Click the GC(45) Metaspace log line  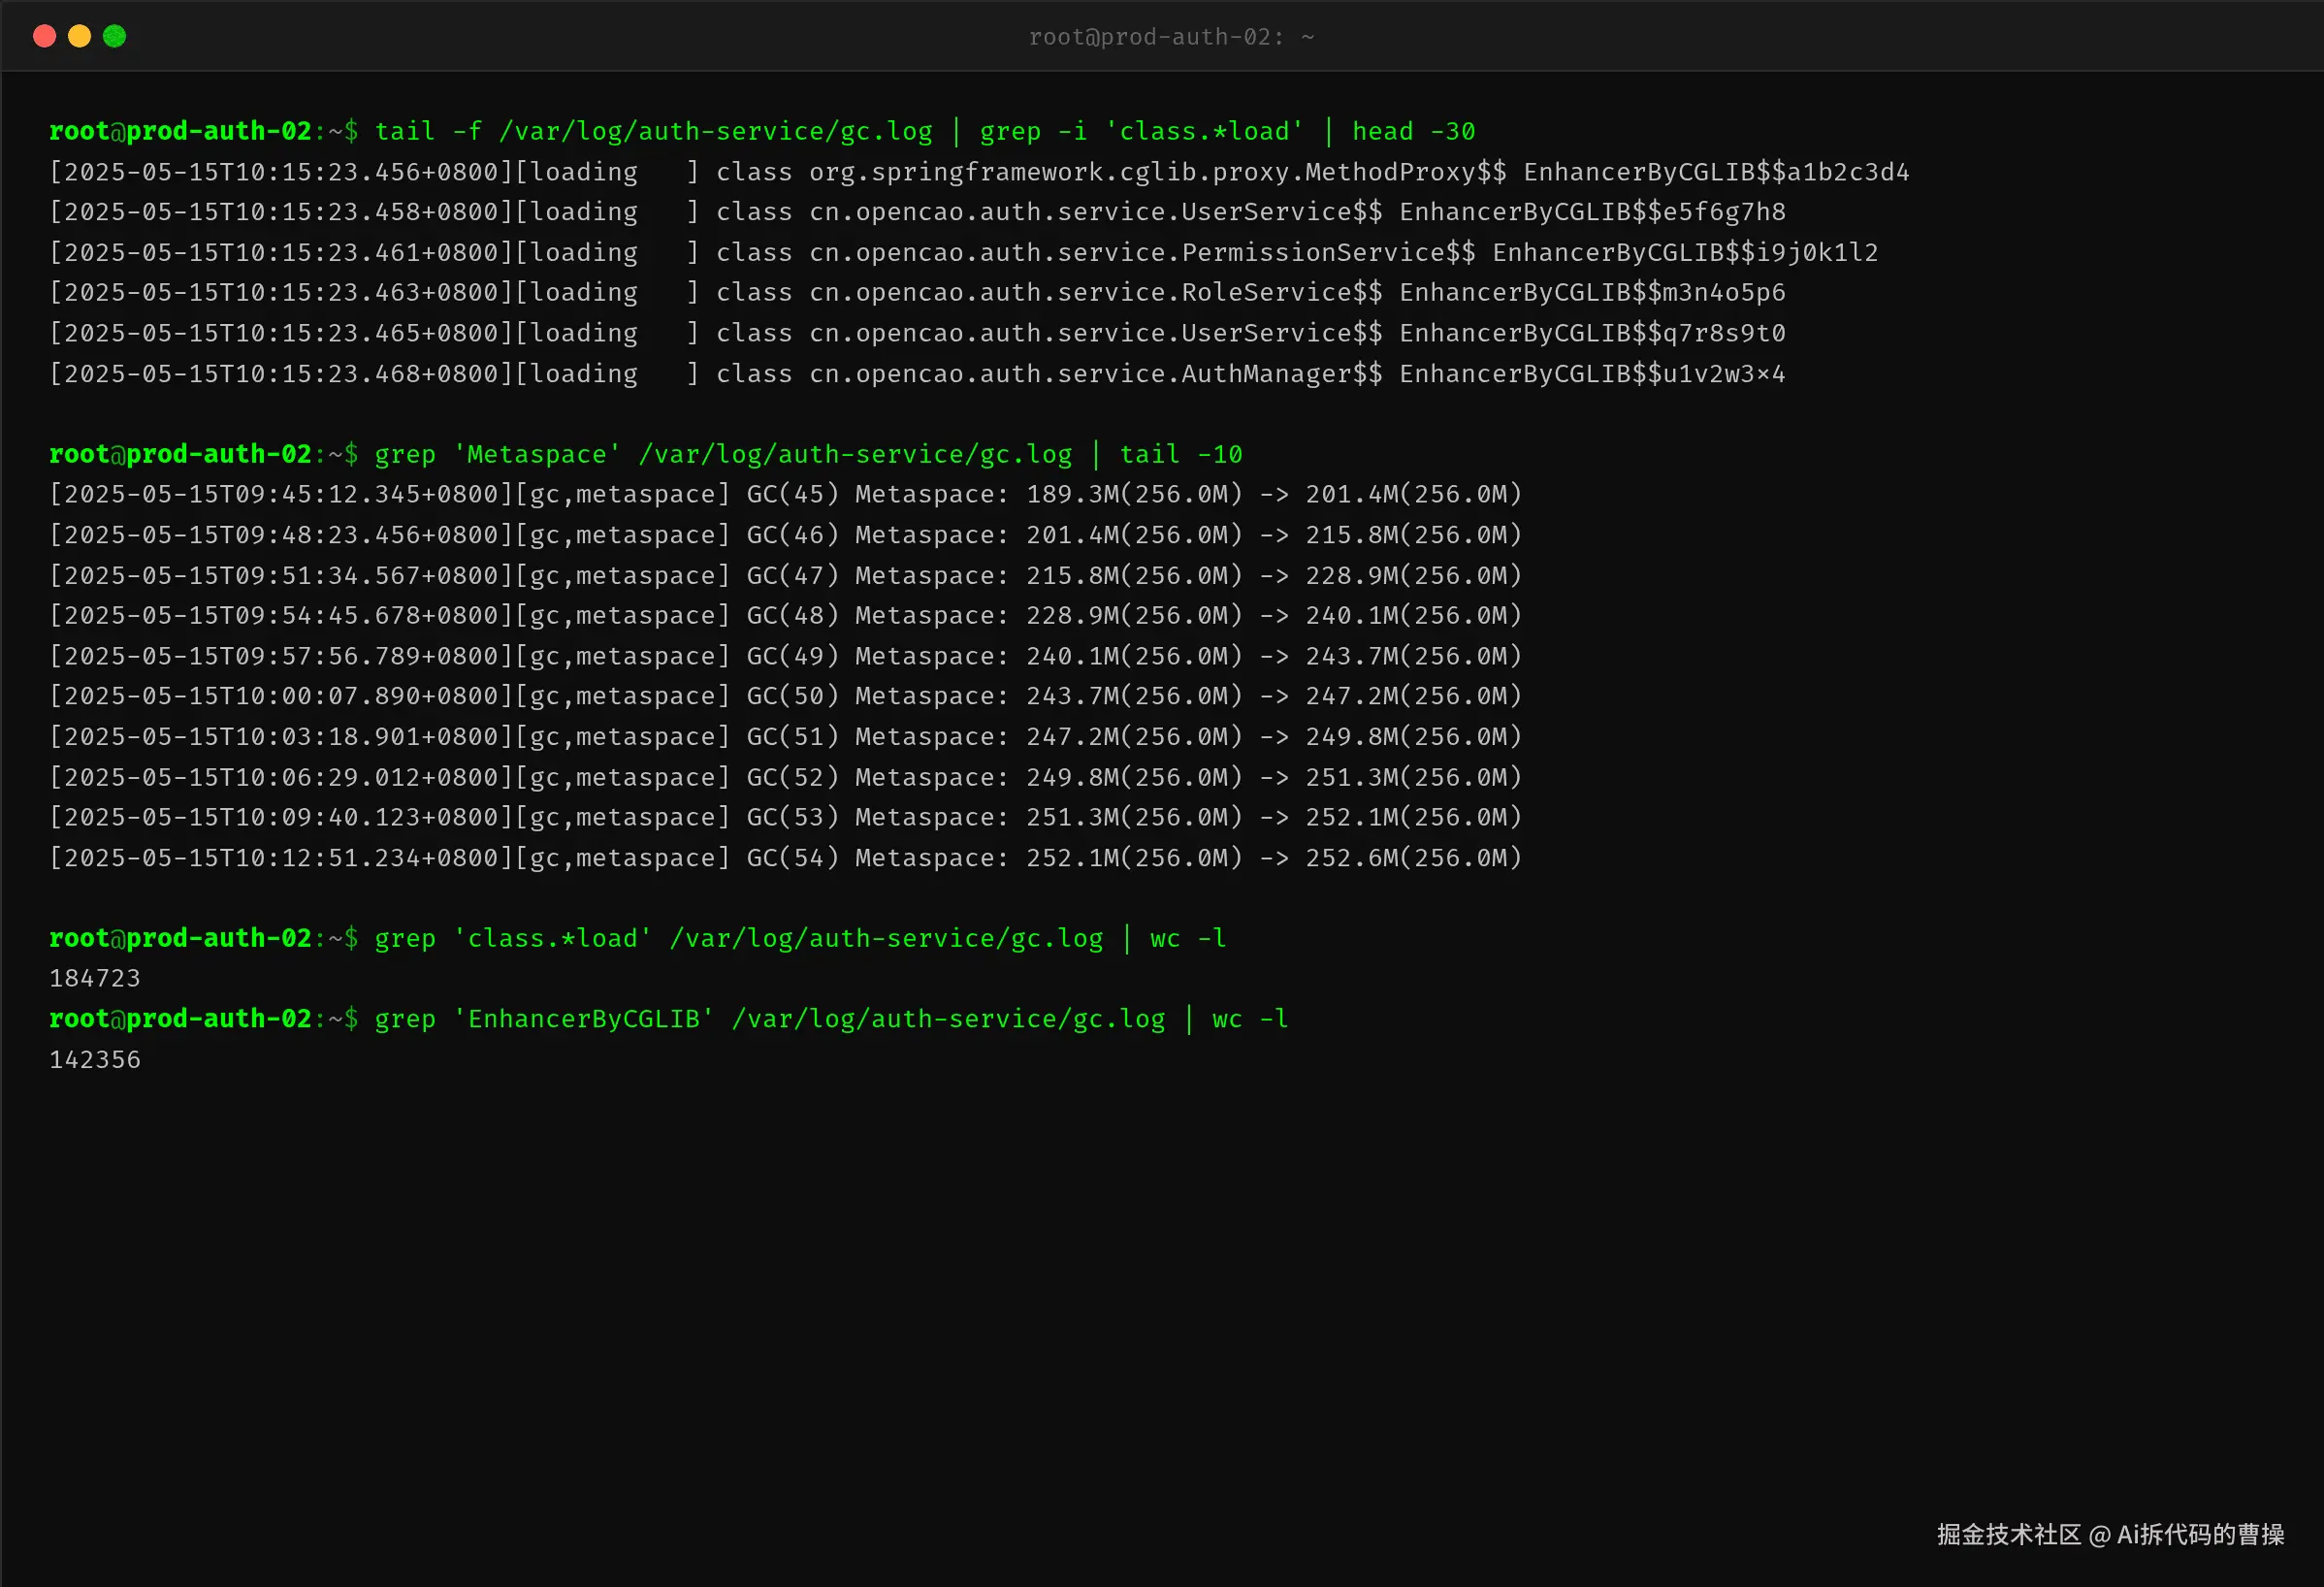click(786, 494)
